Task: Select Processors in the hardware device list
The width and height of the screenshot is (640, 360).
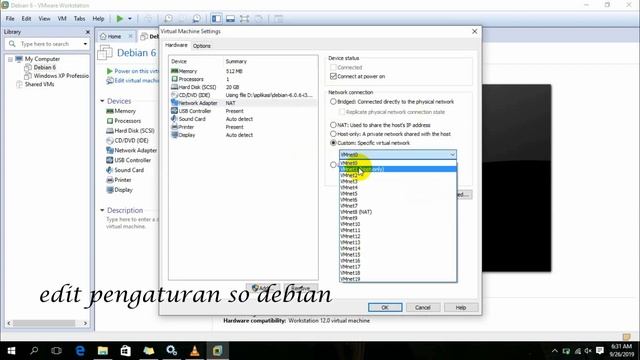Action: pyautogui.click(x=243, y=79)
